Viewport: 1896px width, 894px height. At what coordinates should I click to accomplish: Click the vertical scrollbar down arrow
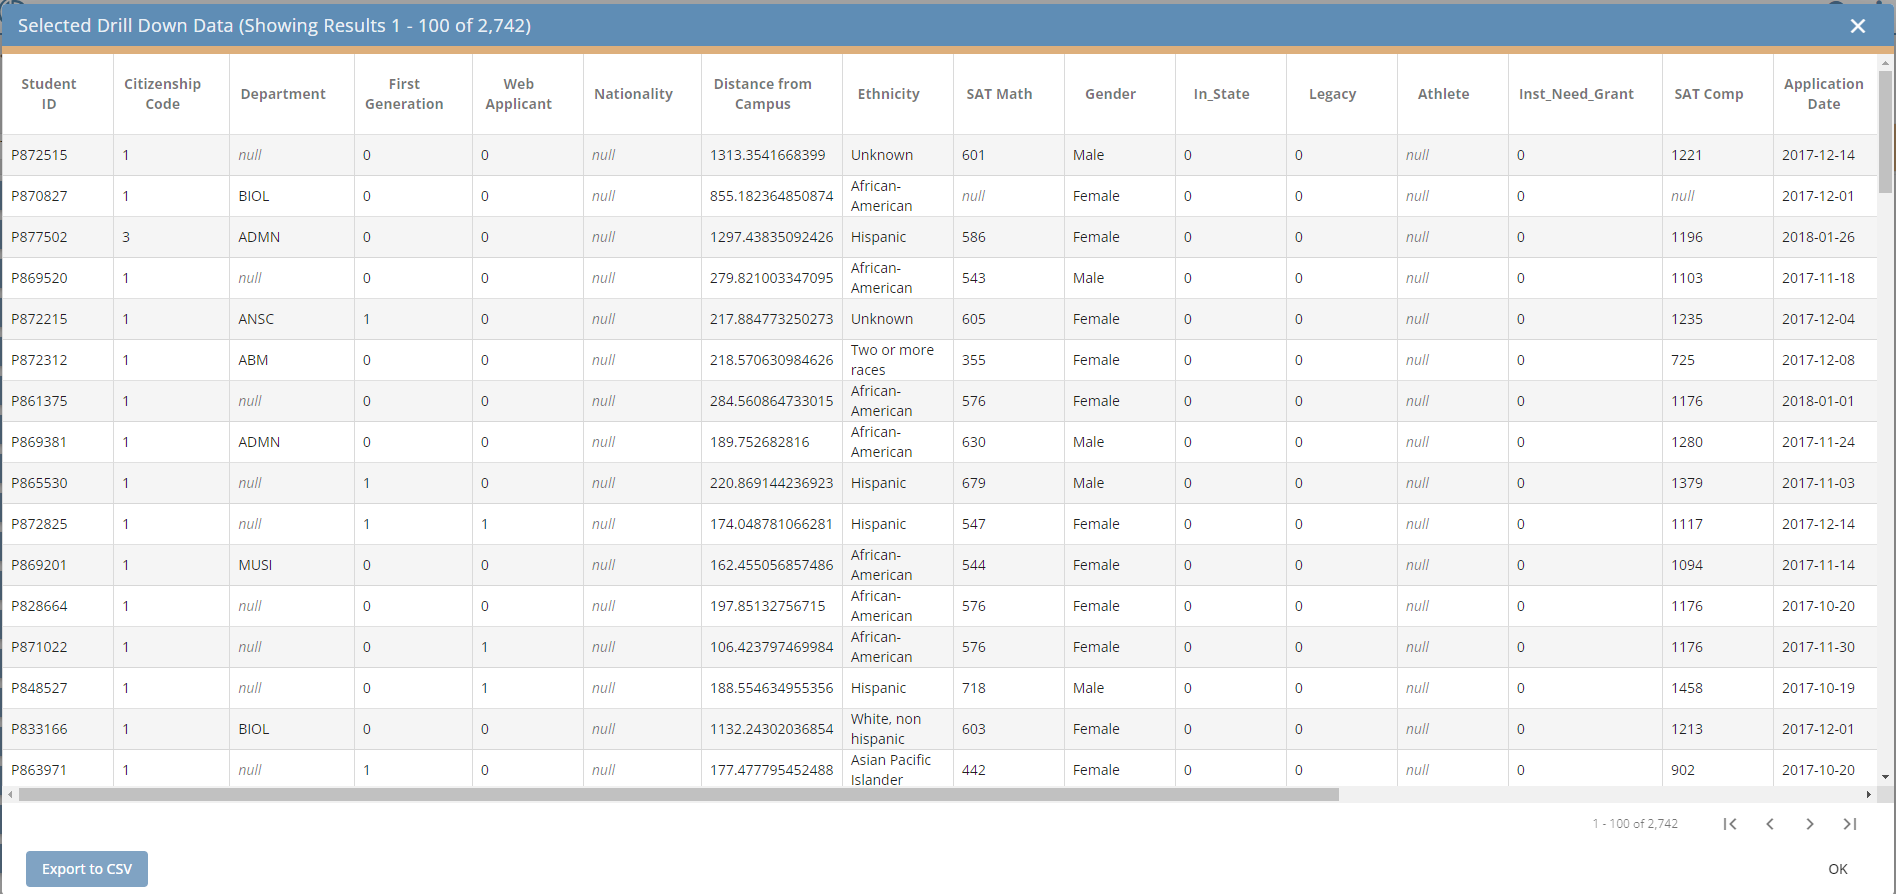(1886, 777)
